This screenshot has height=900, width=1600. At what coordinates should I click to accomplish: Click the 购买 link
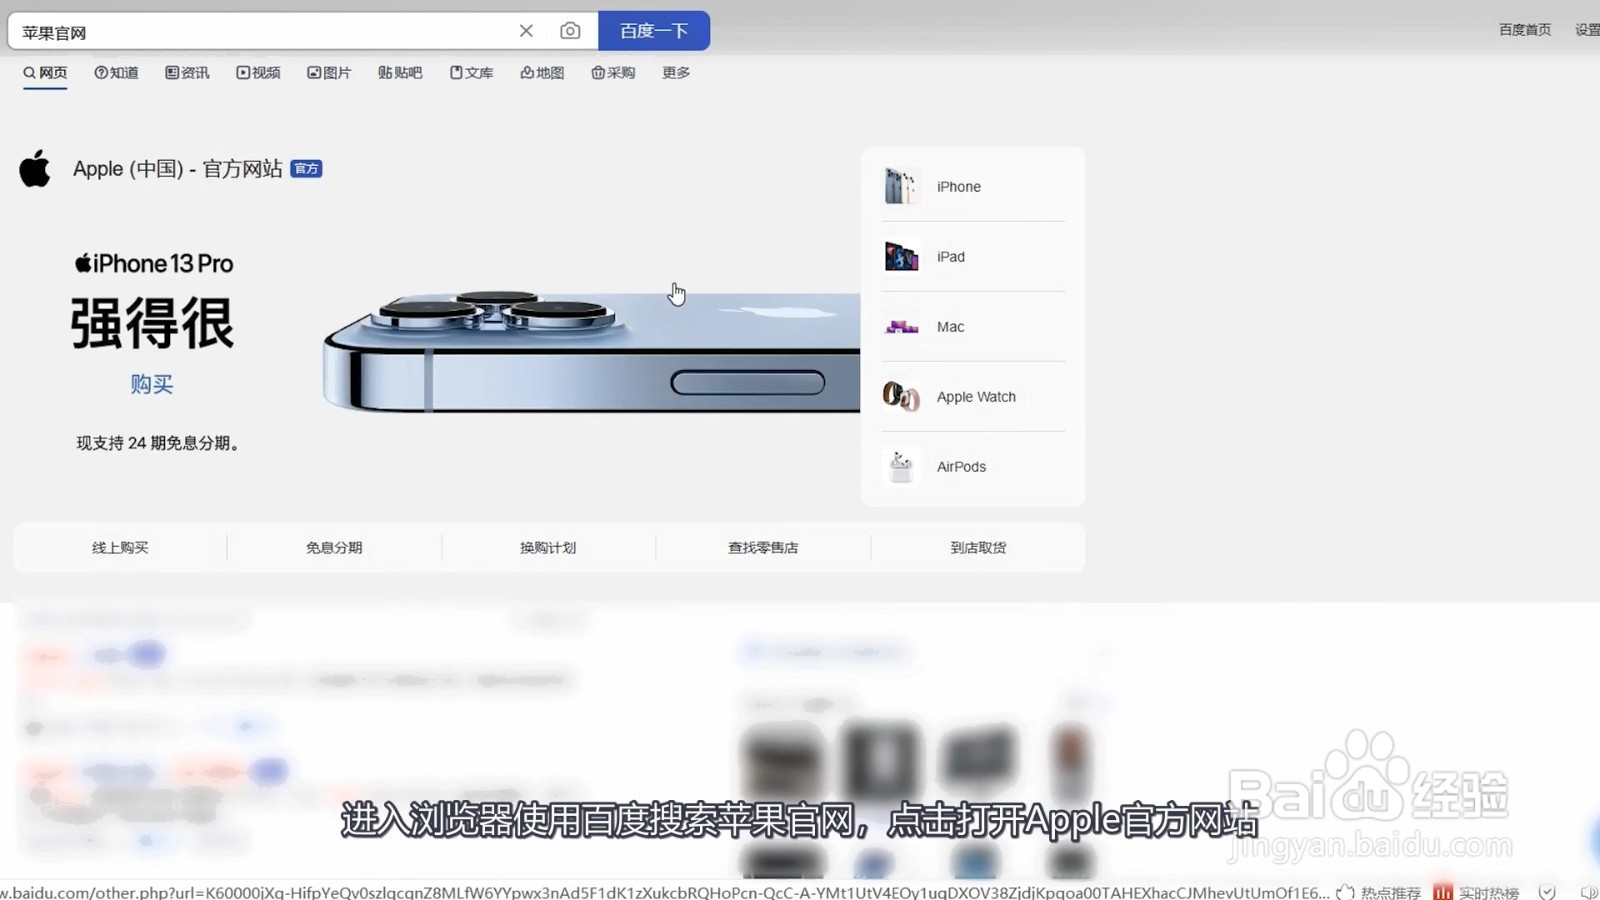pyautogui.click(x=152, y=384)
